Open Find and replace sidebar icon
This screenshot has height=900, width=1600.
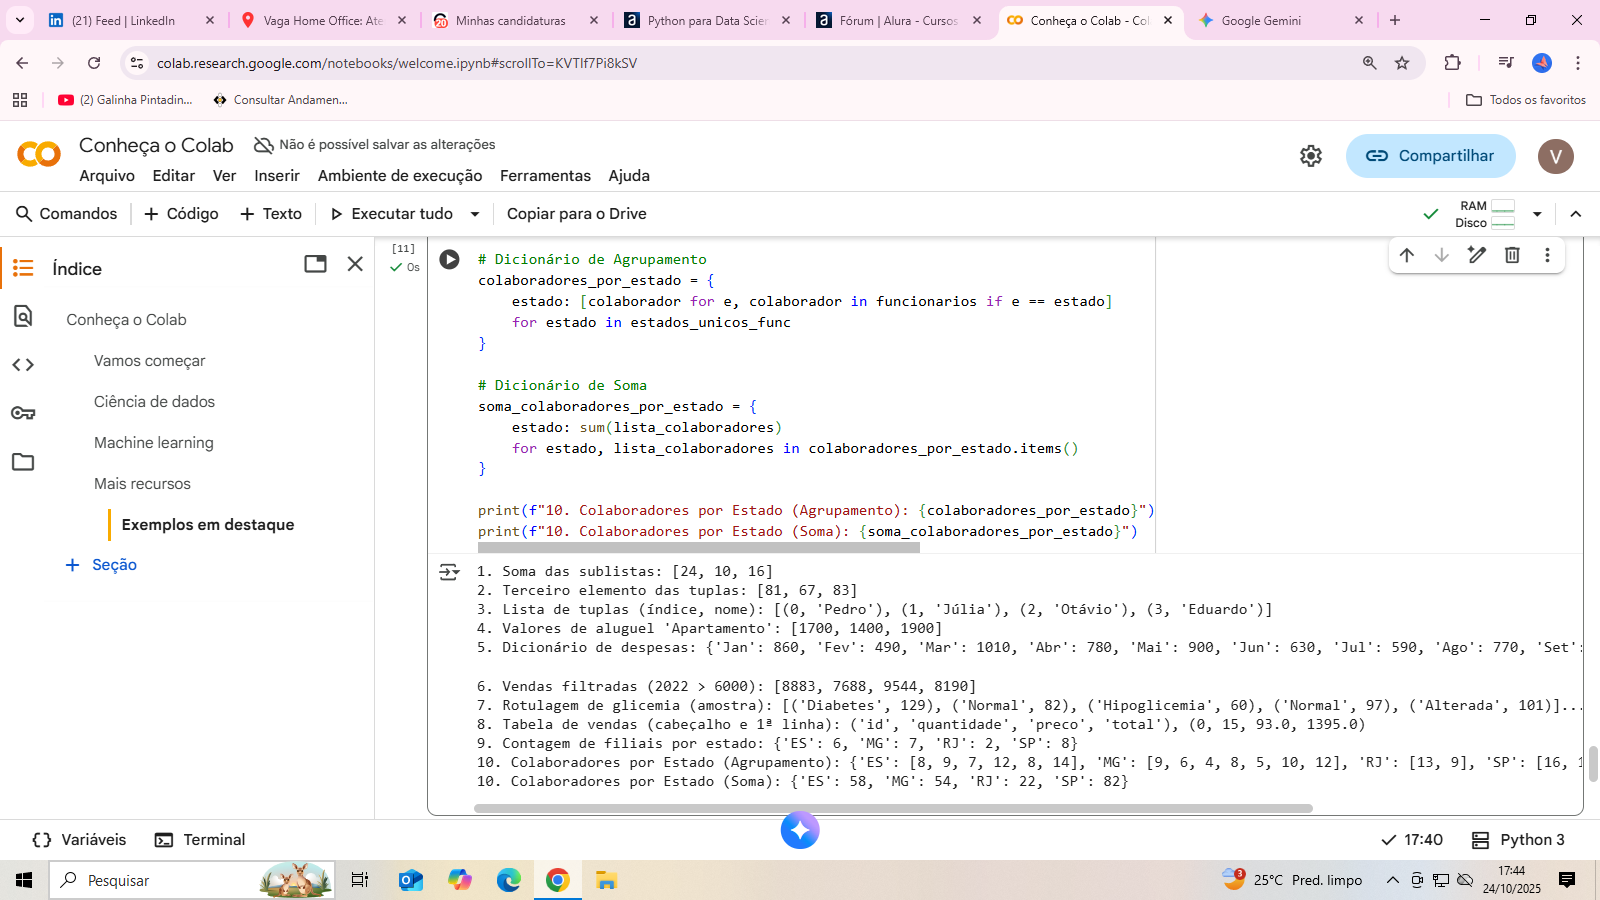23,317
